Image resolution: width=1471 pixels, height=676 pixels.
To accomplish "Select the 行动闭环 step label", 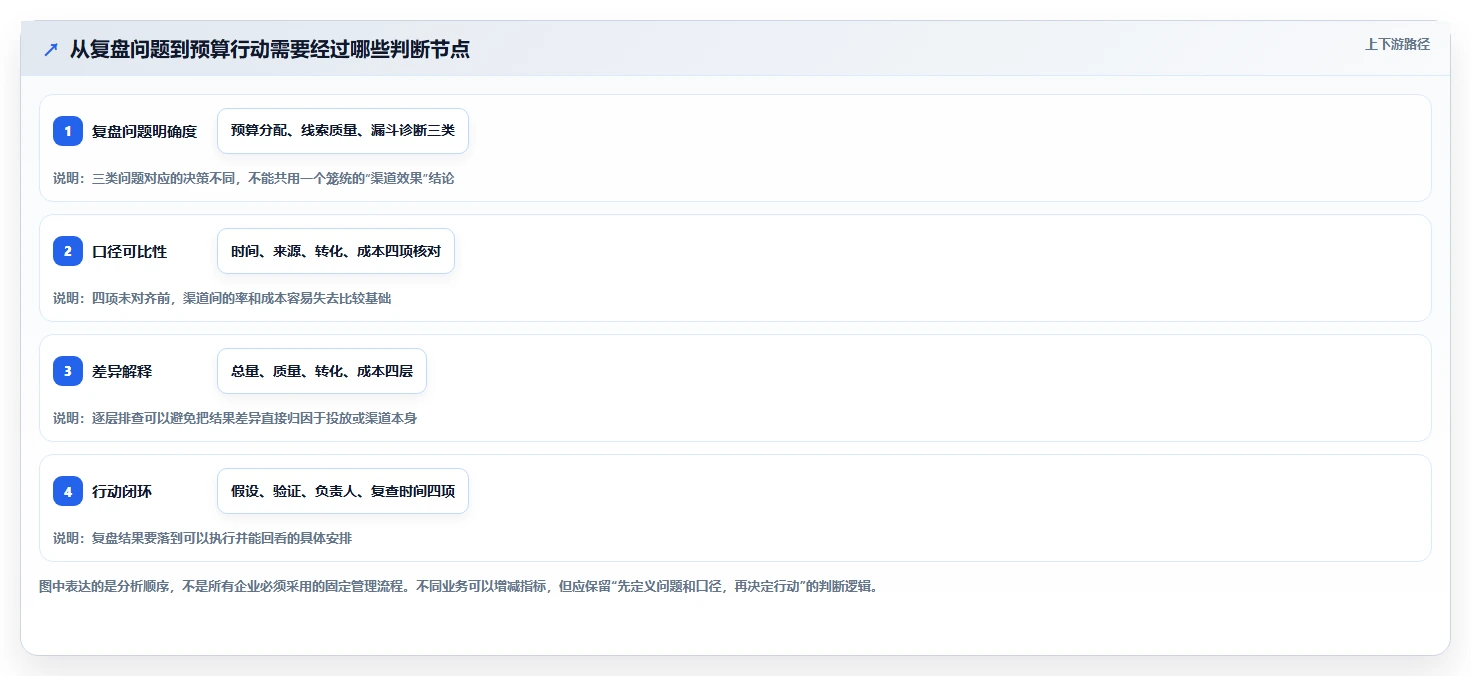I will (122, 491).
